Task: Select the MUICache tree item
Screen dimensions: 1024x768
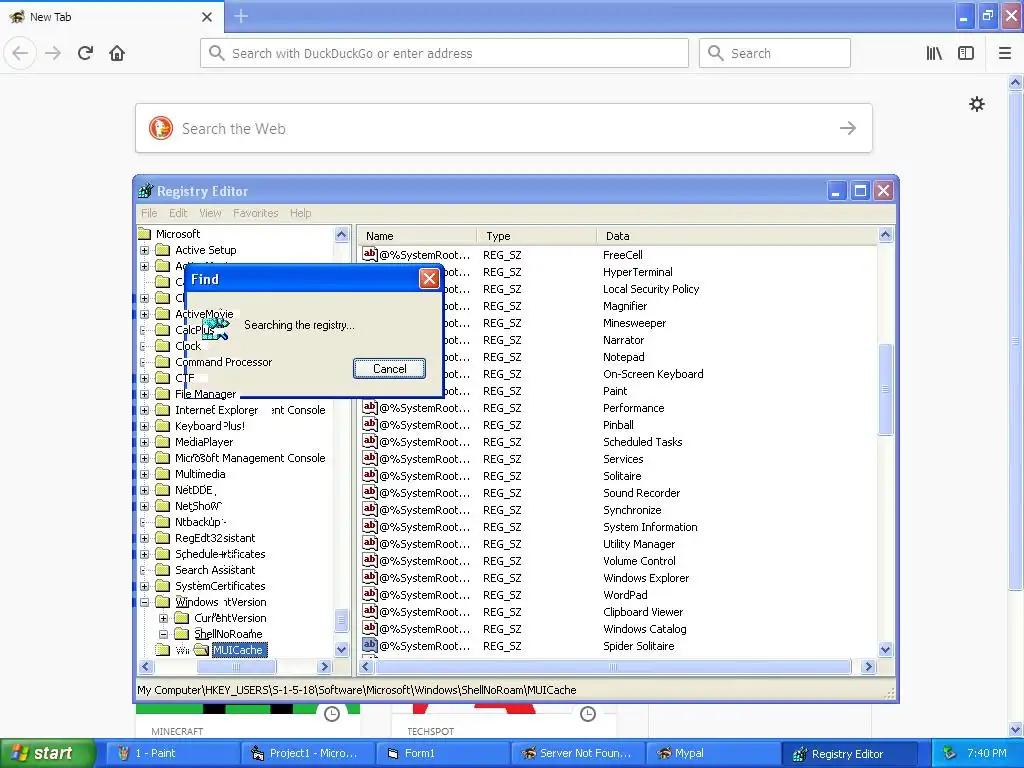Action: (239, 650)
